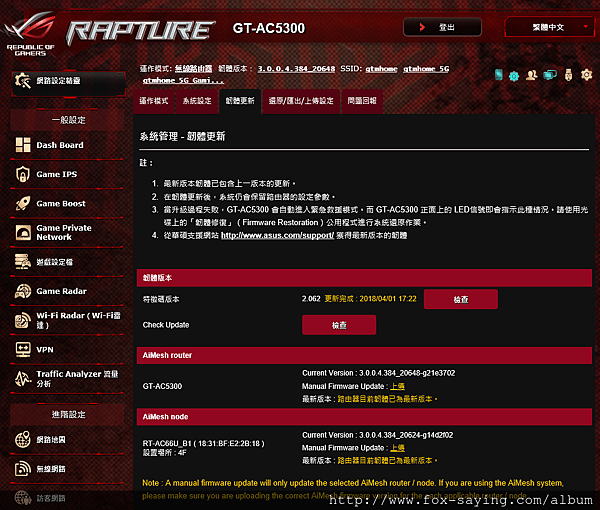Click the 2.062 signature version value

[x=311, y=299]
